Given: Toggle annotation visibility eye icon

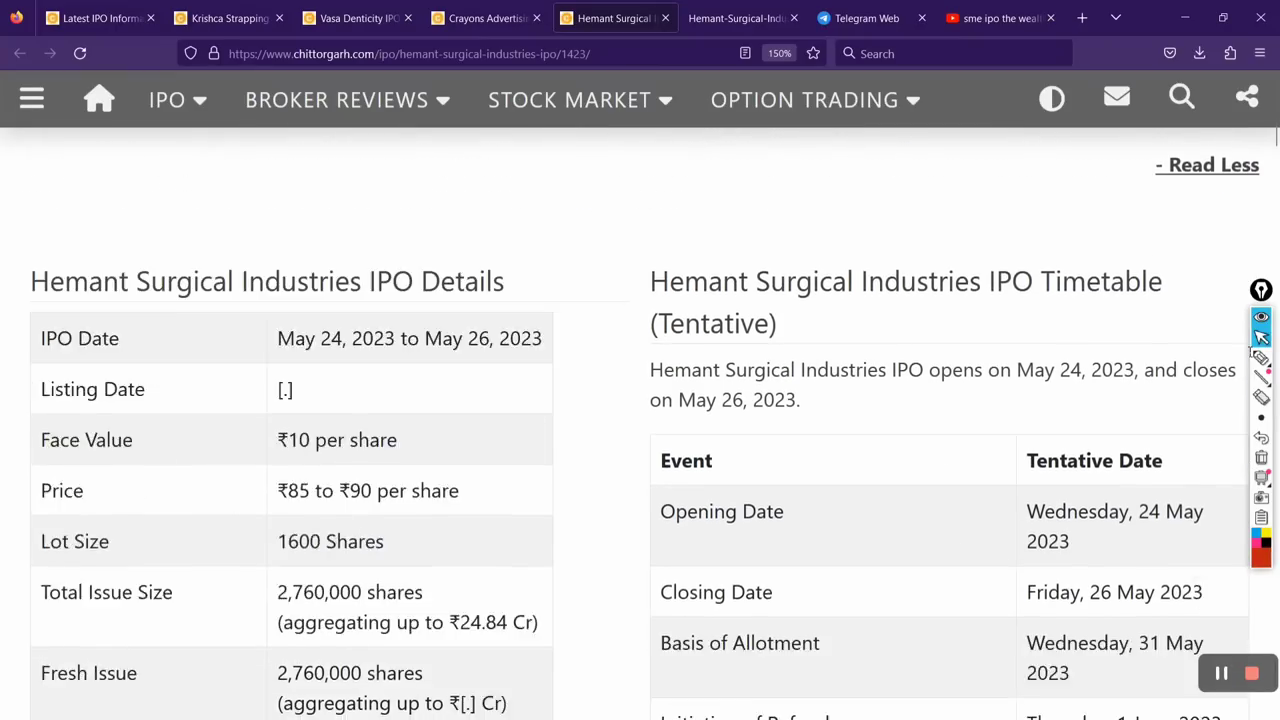Looking at the screenshot, I should [1261, 316].
